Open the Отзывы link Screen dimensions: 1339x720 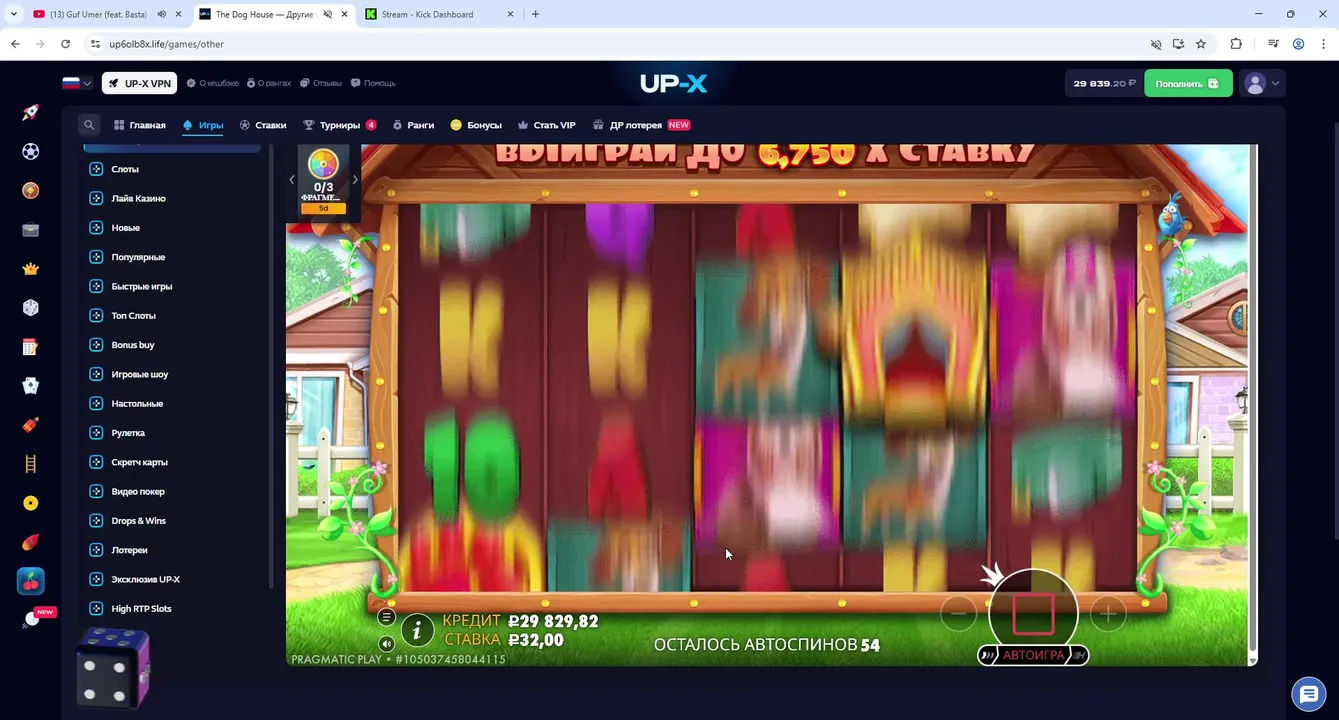pyautogui.click(x=320, y=83)
